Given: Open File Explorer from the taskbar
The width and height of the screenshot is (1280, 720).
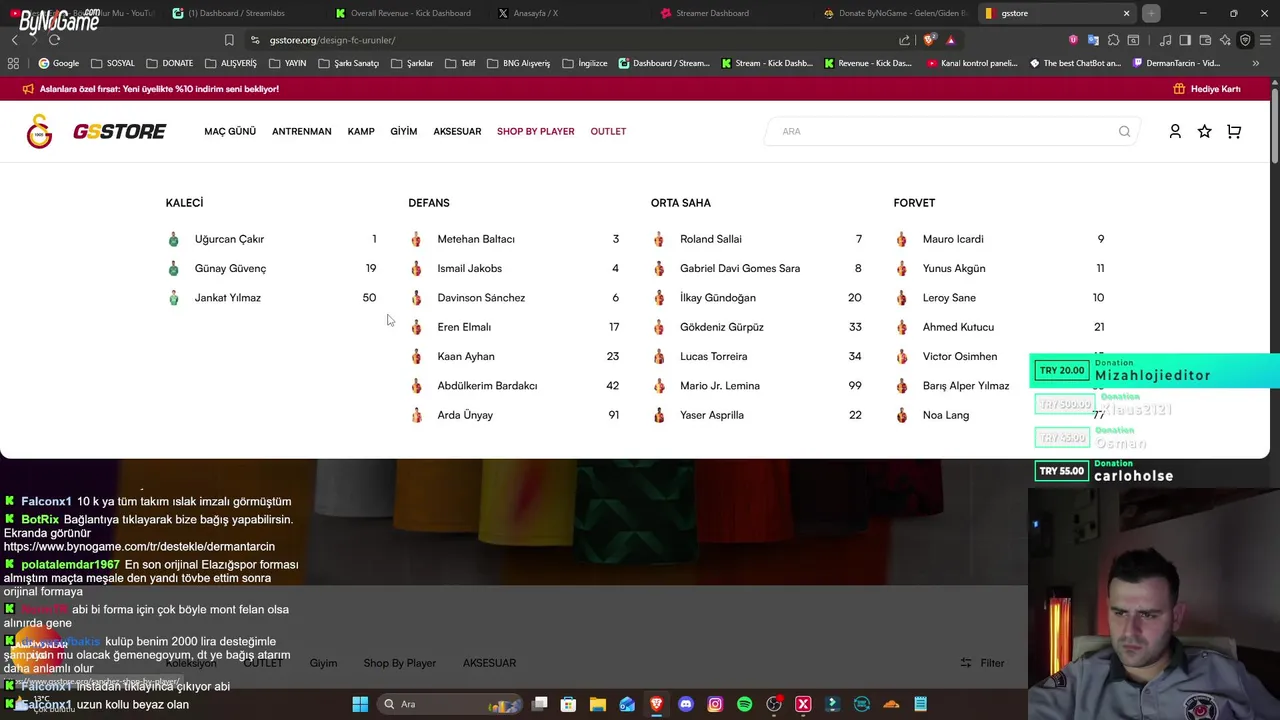Looking at the screenshot, I should [597, 704].
